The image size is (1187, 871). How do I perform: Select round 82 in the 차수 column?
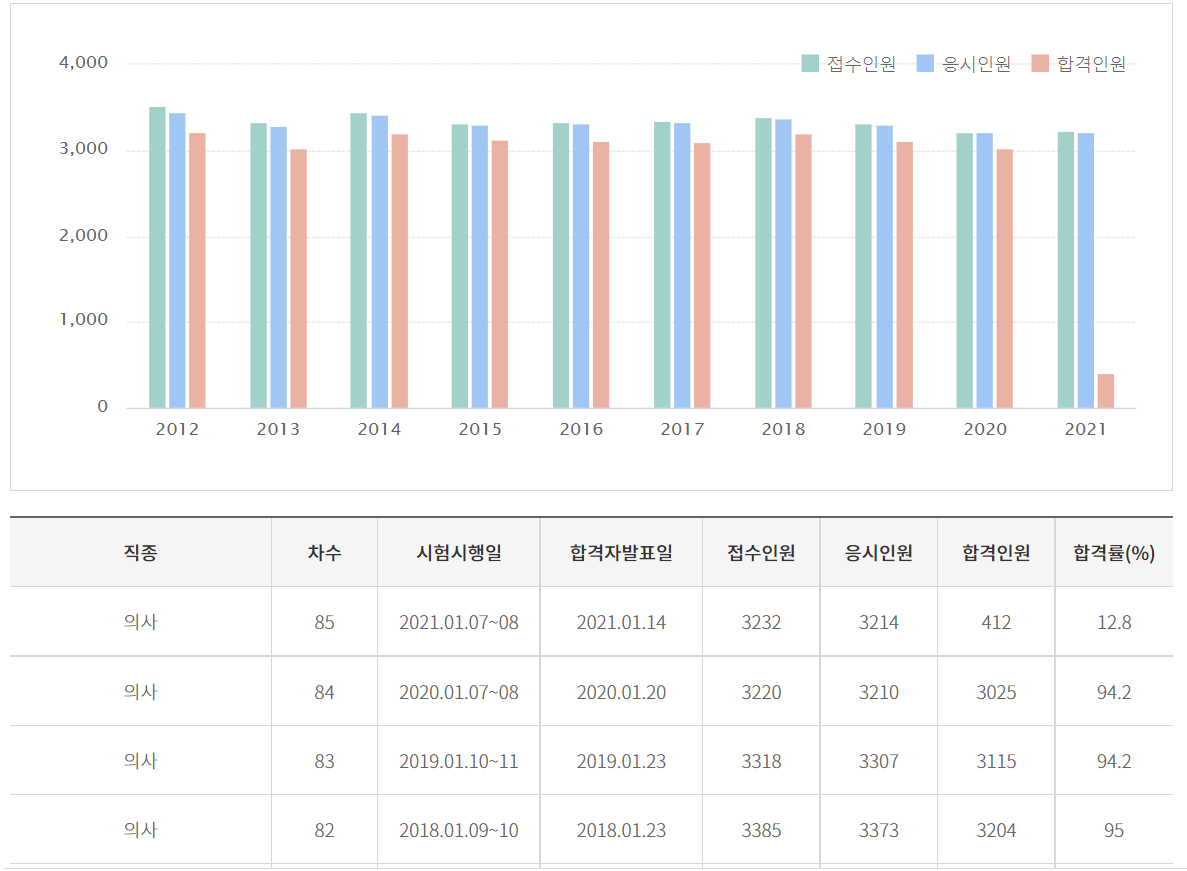tap(324, 830)
